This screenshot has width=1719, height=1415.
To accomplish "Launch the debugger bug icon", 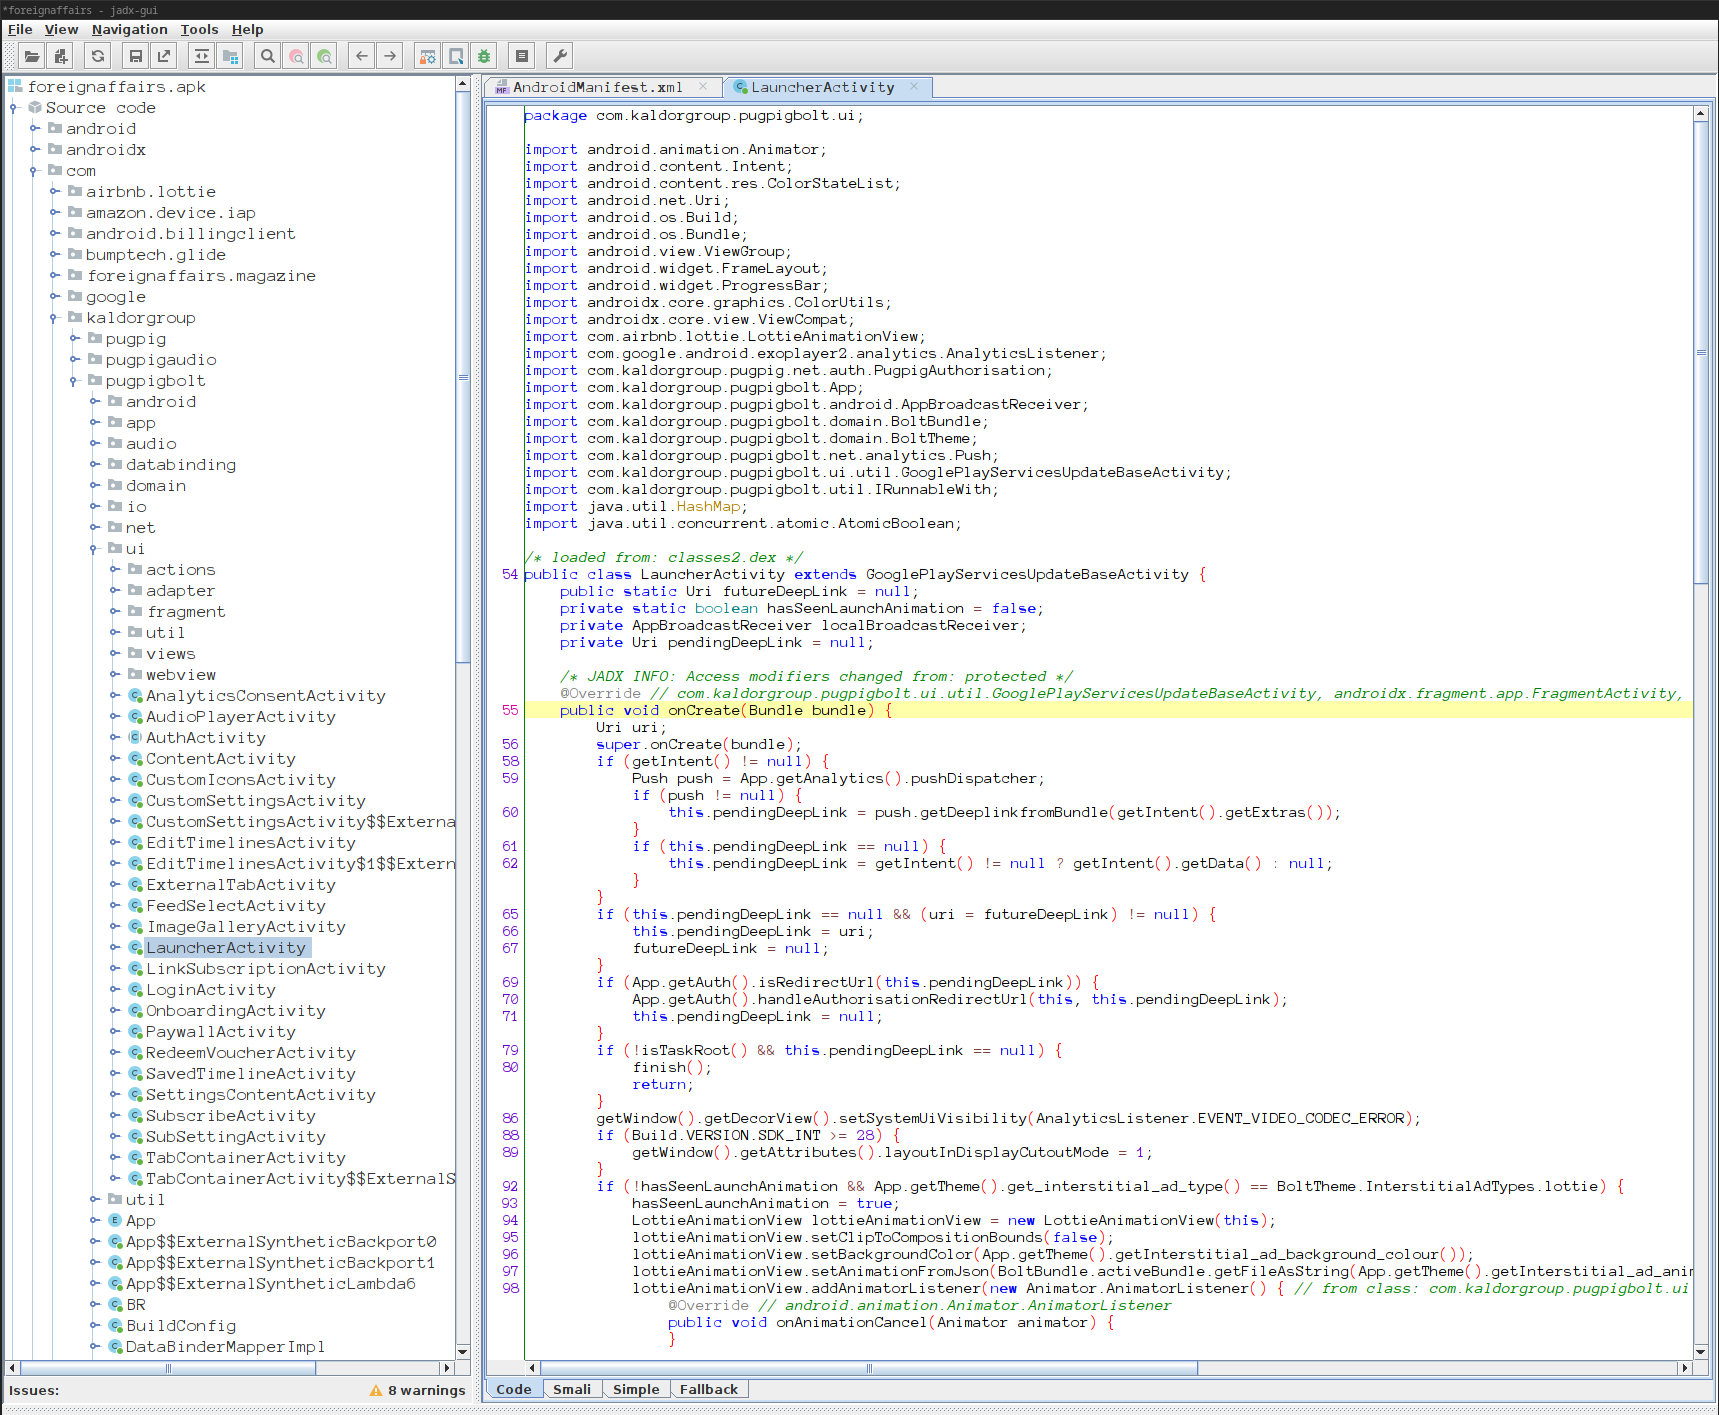I will [484, 55].
